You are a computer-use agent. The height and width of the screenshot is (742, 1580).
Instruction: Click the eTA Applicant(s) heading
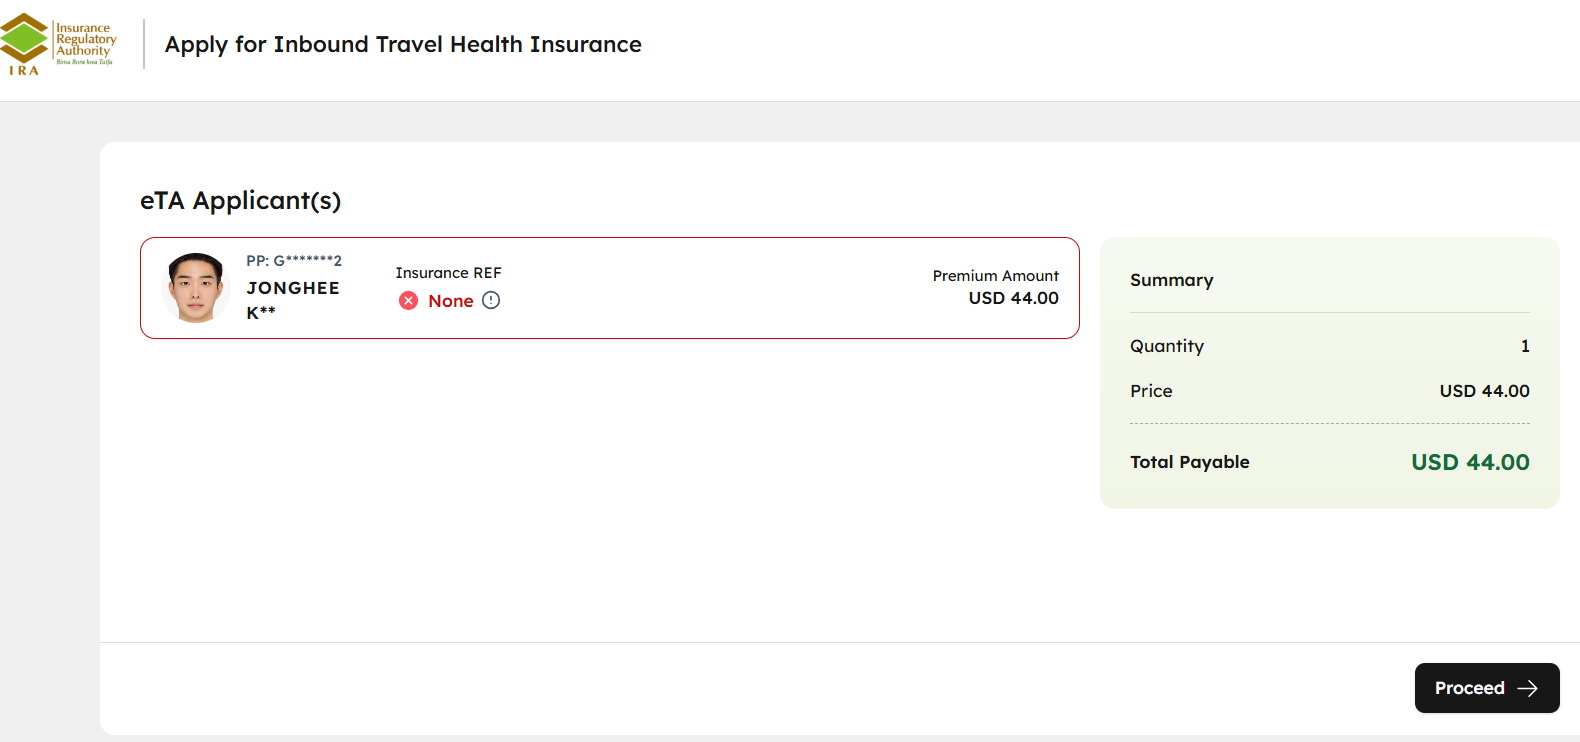point(241,201)
